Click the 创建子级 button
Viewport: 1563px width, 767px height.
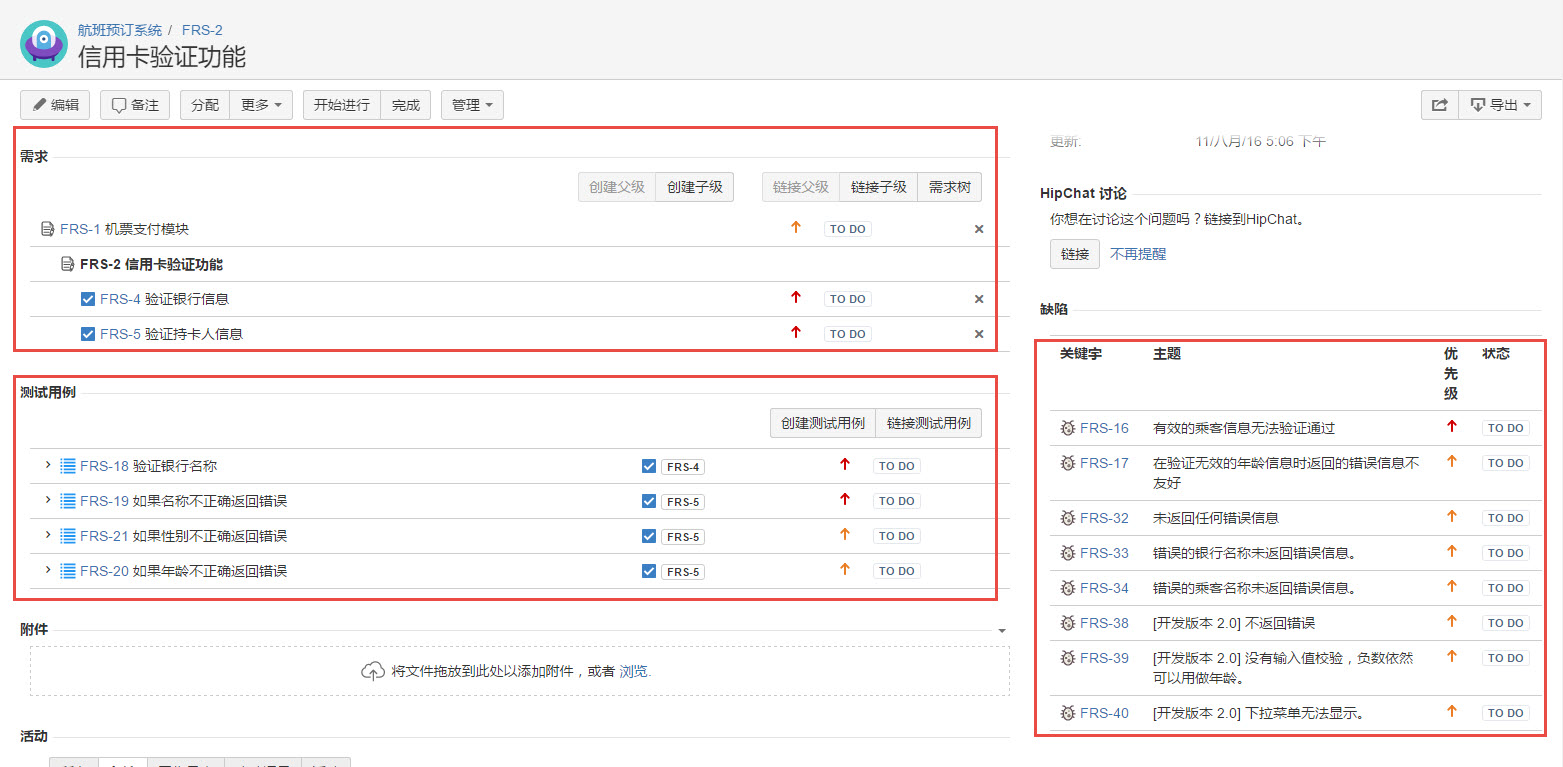695,187
